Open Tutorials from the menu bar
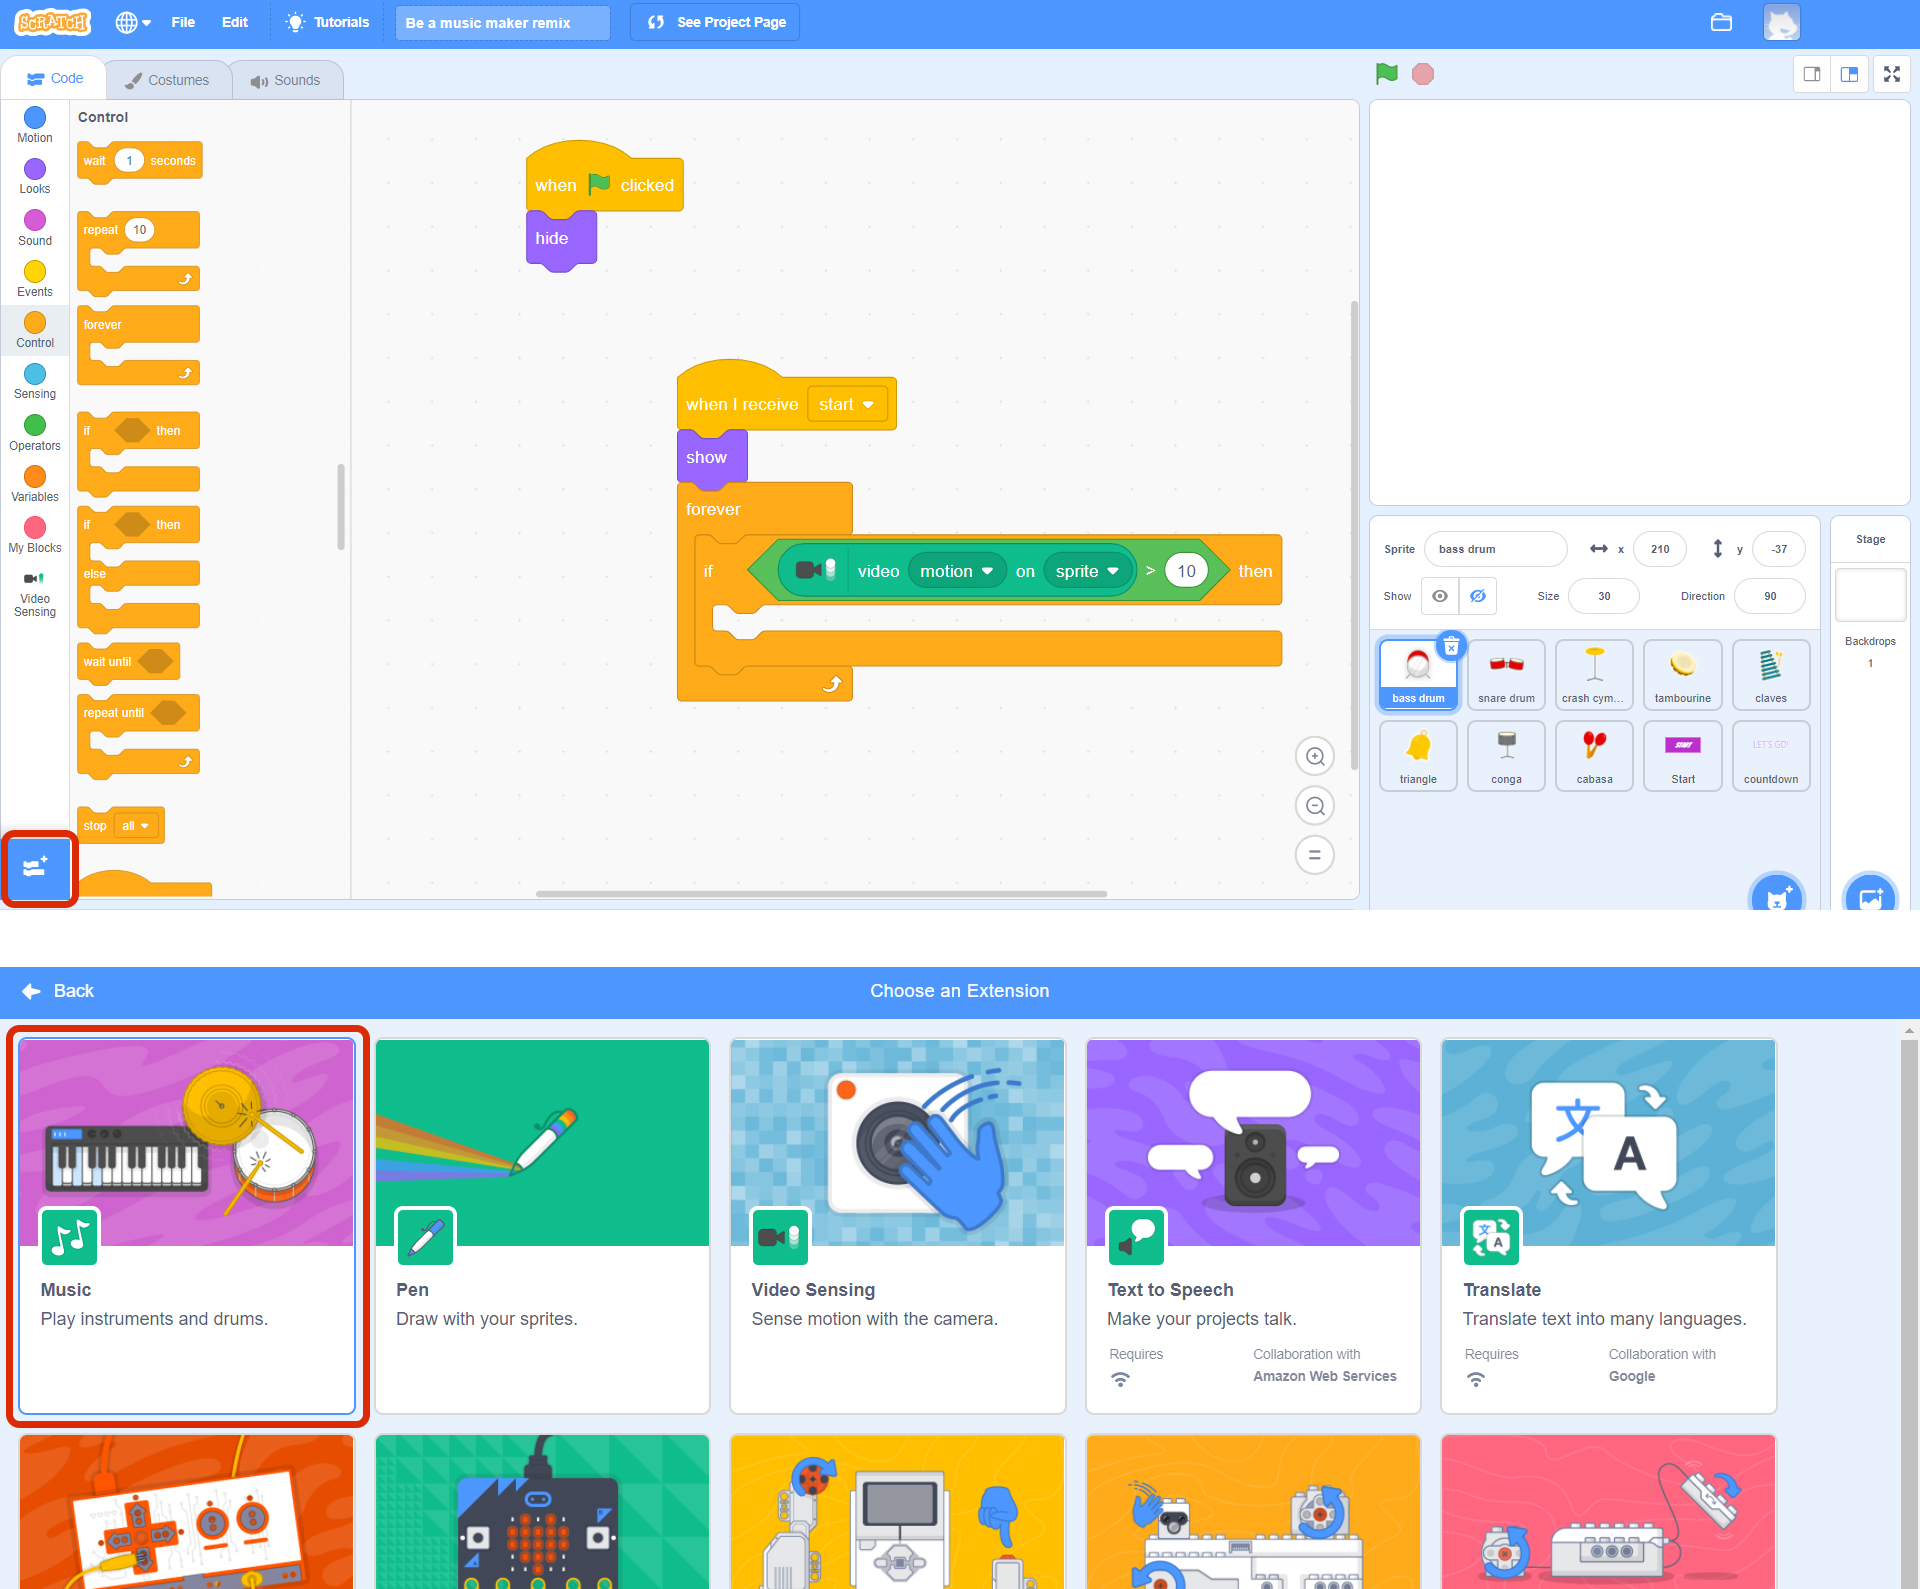The height and width of the screenshot is (1589, 1920). coord(327,22)
